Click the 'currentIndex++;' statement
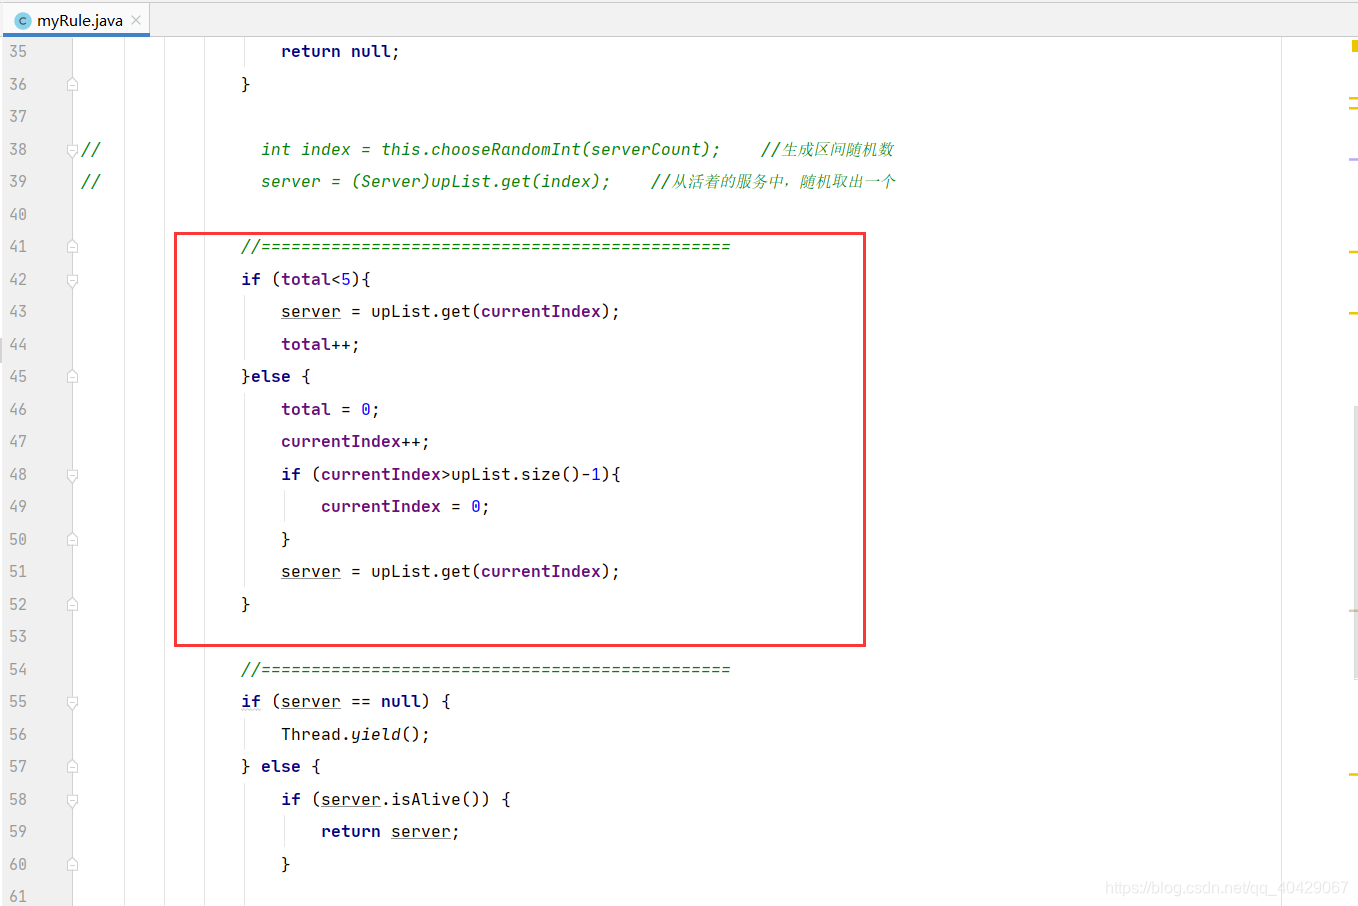Viewport: 1358px width, 906px height. coord(355,442)
